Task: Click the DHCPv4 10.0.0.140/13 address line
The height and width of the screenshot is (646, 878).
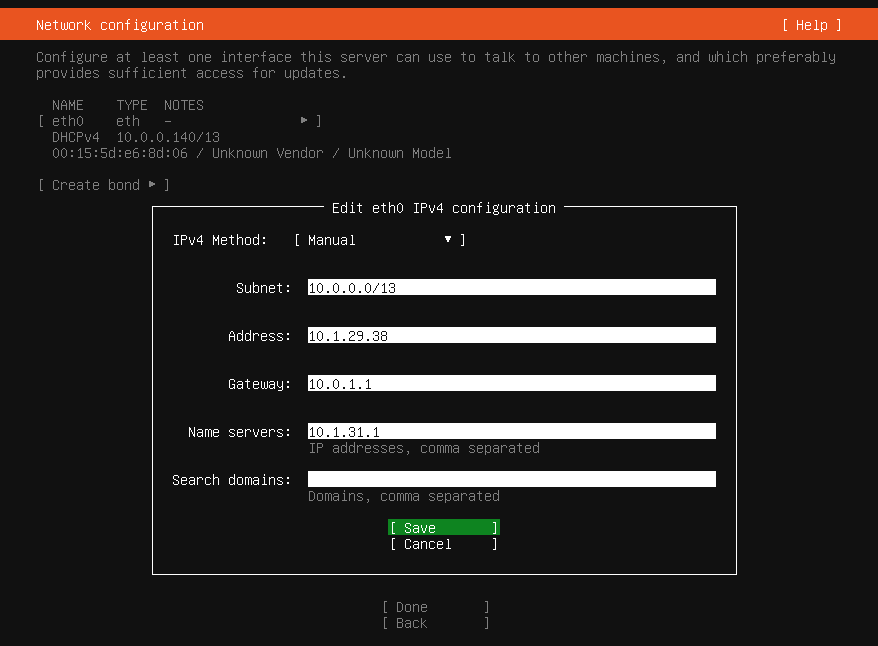Action: pos(136,137)
